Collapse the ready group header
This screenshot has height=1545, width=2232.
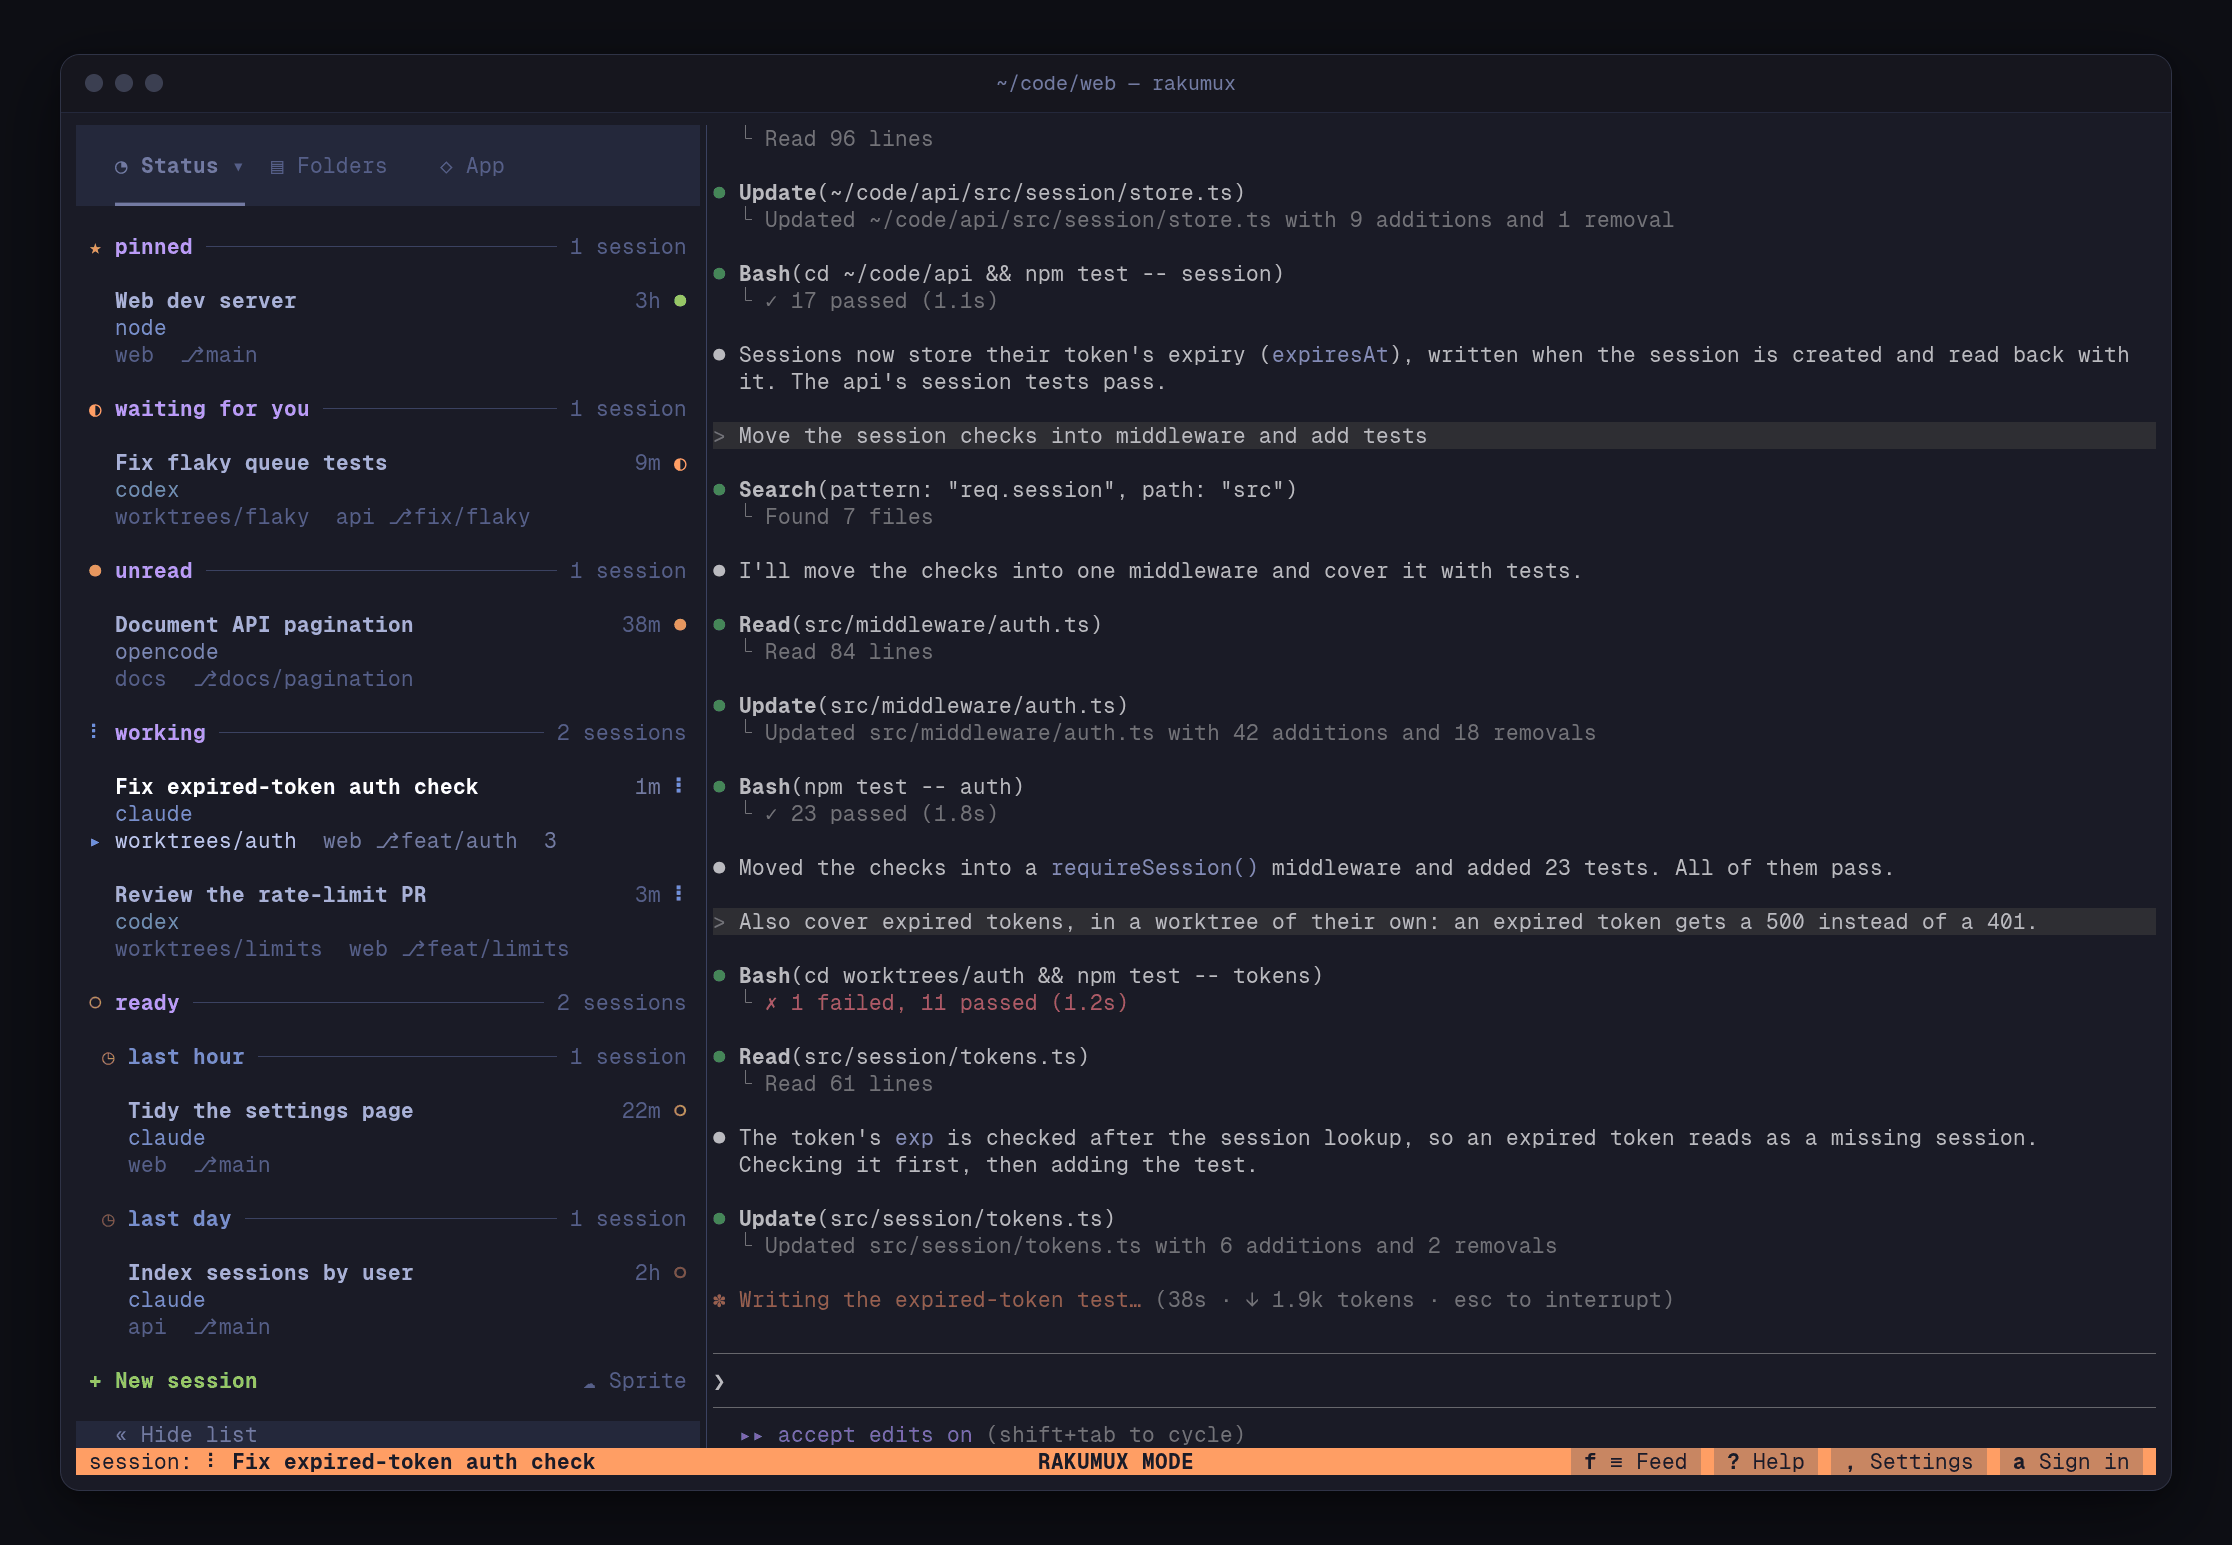tap(388, 1003)
